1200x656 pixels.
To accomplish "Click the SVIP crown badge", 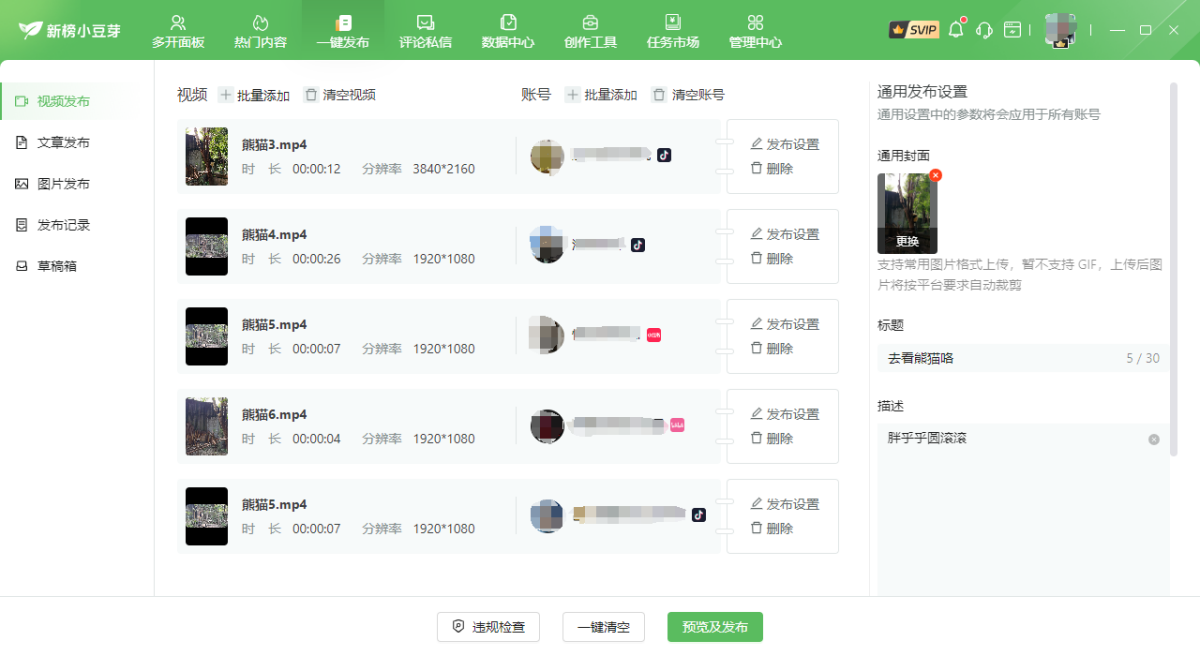I will [913, 30].
